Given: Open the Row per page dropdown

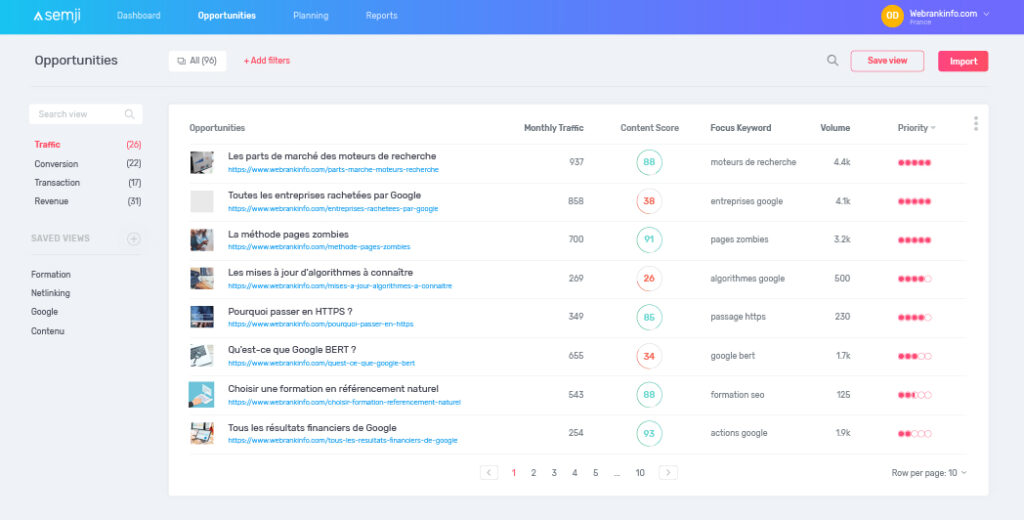Looking at the screenshot, I should tap(929, 473).
